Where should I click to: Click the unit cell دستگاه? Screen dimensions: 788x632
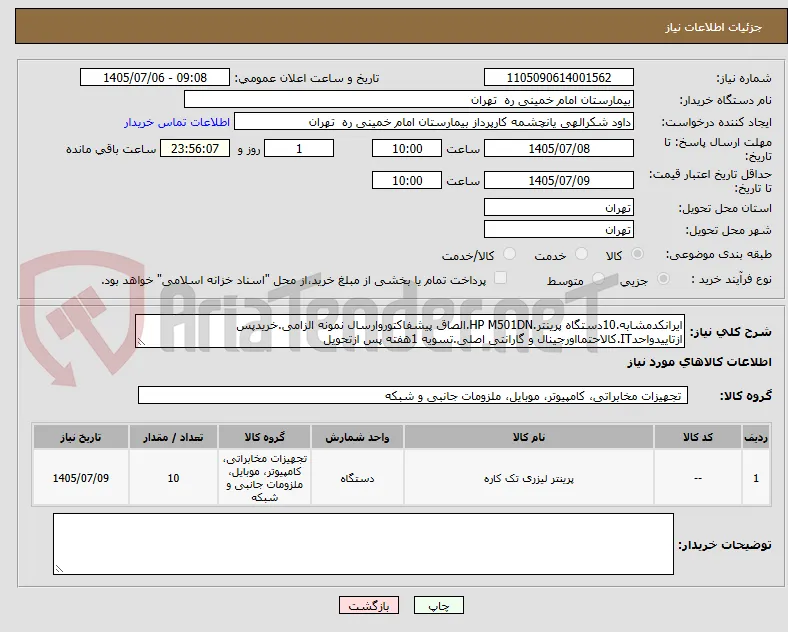357,478
